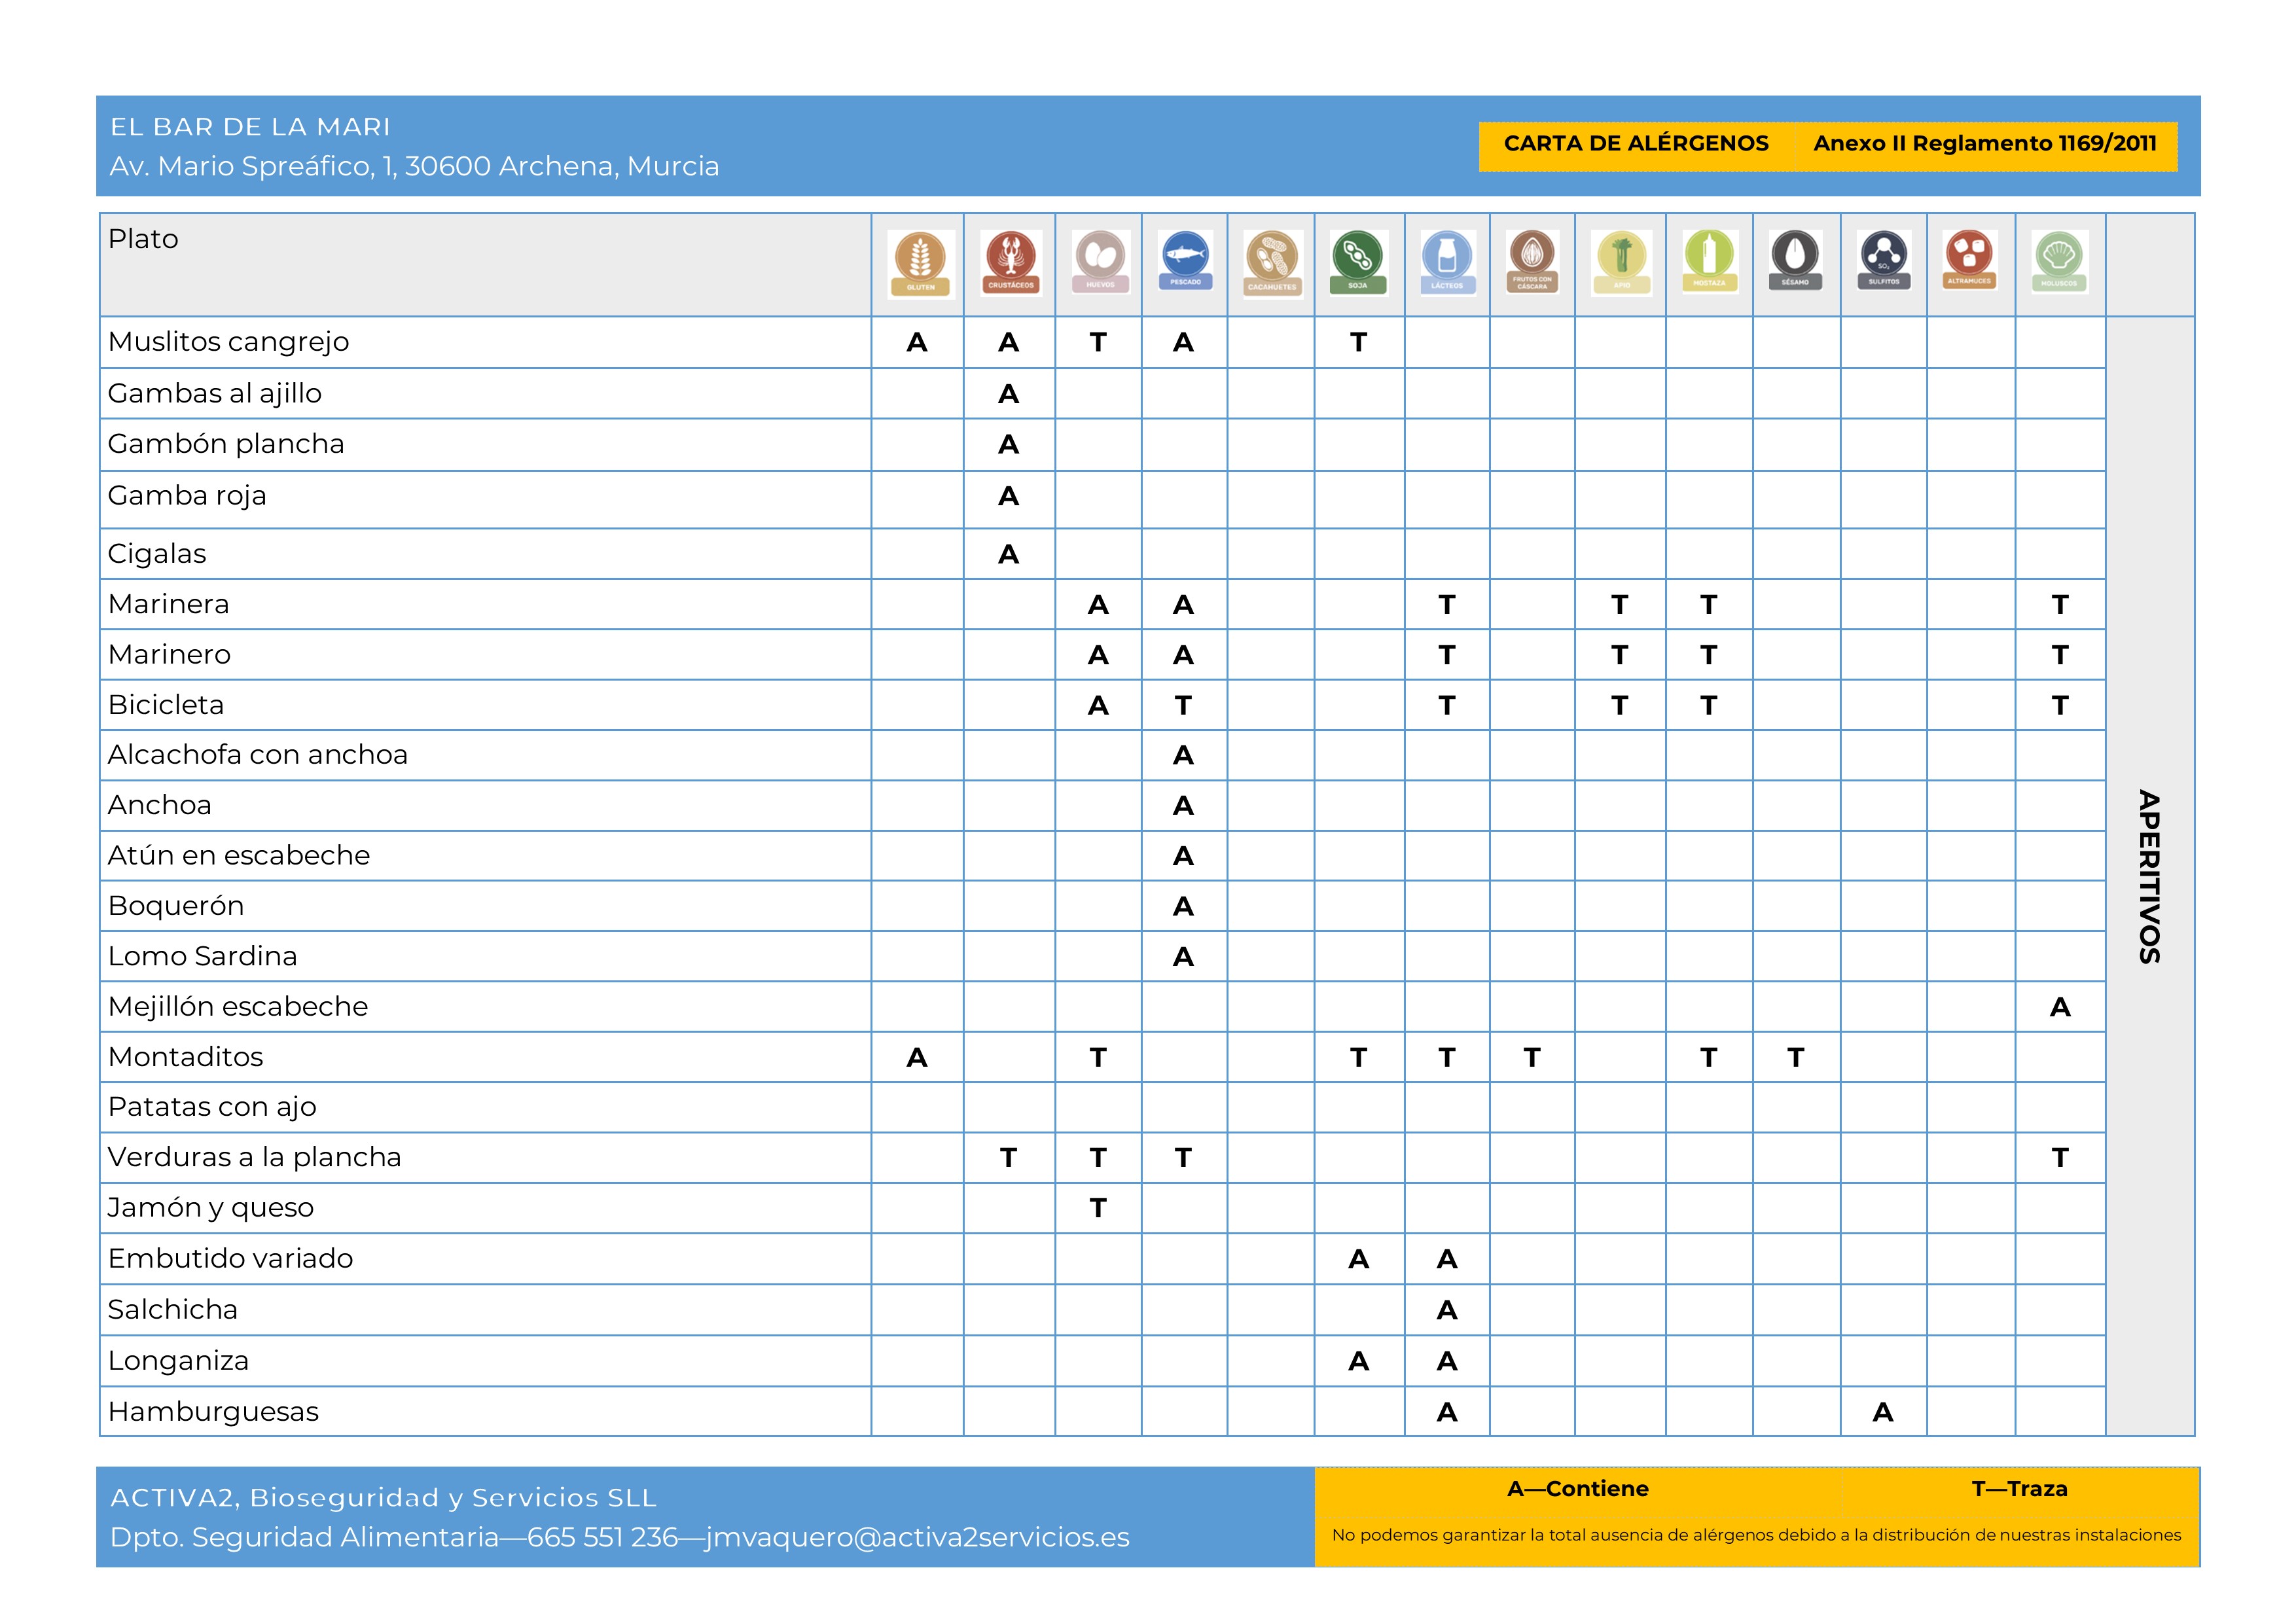Image resolution: width=2296 pixels, height=1623 pixels.
Task: Click the T—Traza legend entry
Action: click(x=2019, y=1489)
